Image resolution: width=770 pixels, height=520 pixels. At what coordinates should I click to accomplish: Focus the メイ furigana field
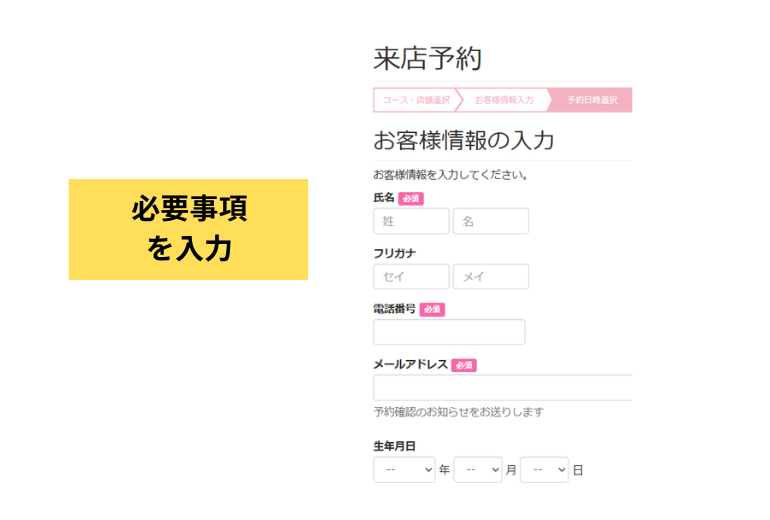491,276
